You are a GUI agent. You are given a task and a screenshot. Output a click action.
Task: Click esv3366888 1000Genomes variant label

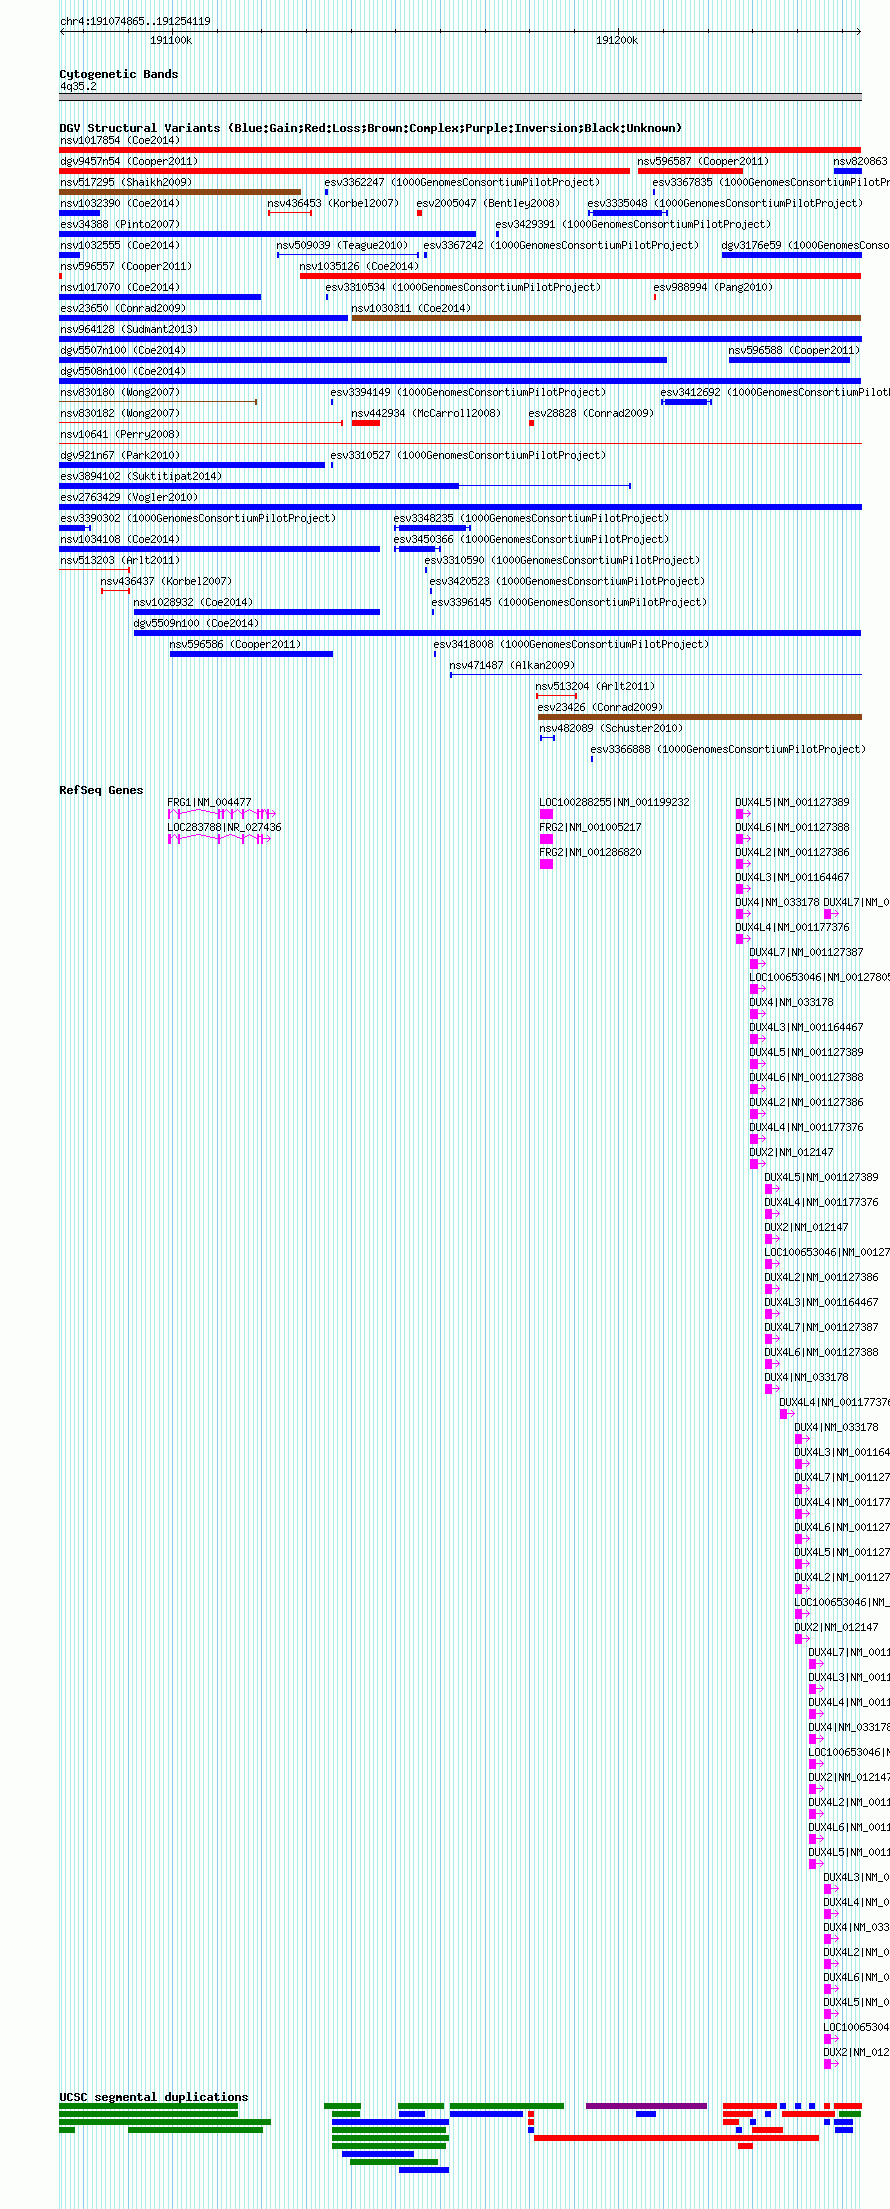(x=728, y=749)
